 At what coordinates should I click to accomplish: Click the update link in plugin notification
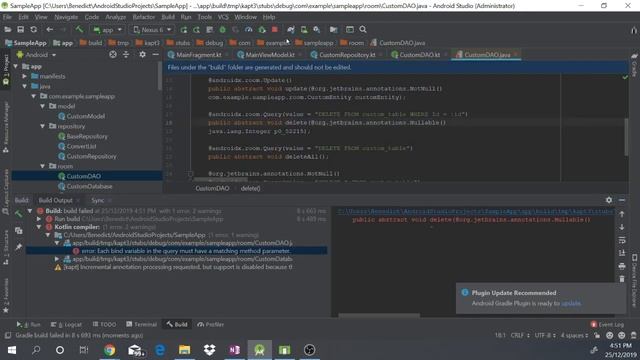(571, 303)
